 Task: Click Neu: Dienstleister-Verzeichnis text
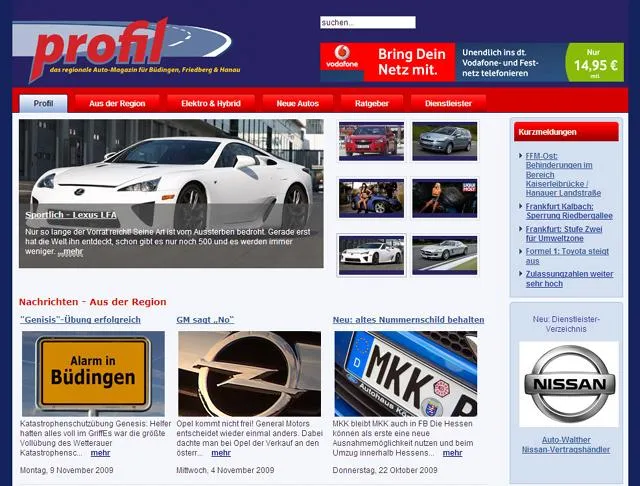566,324
